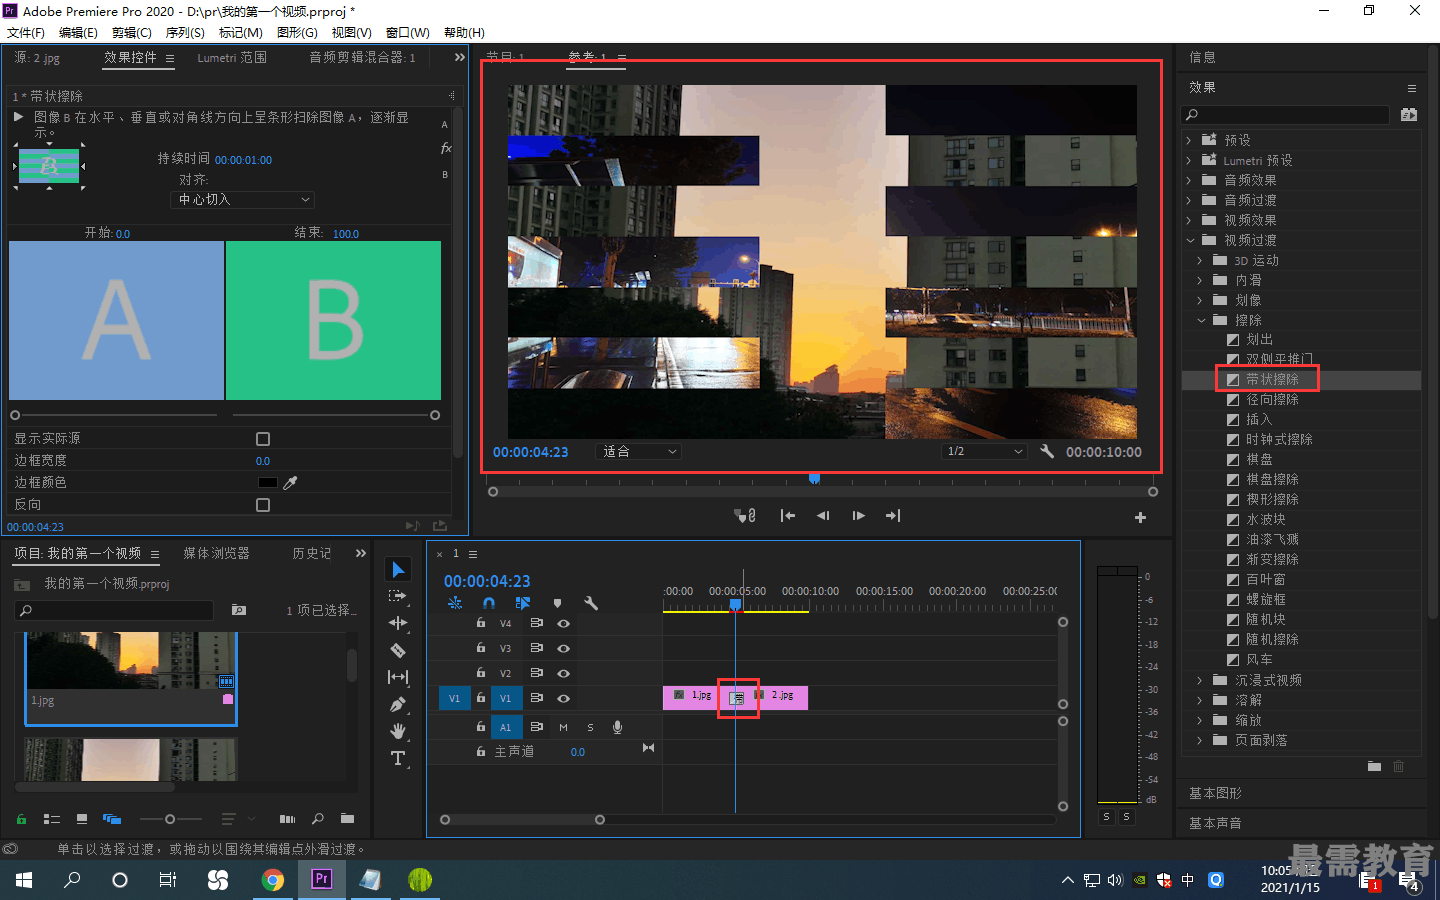
Task: Switch to 媒体浏览器 tab
Action: (x=216, y=553)
